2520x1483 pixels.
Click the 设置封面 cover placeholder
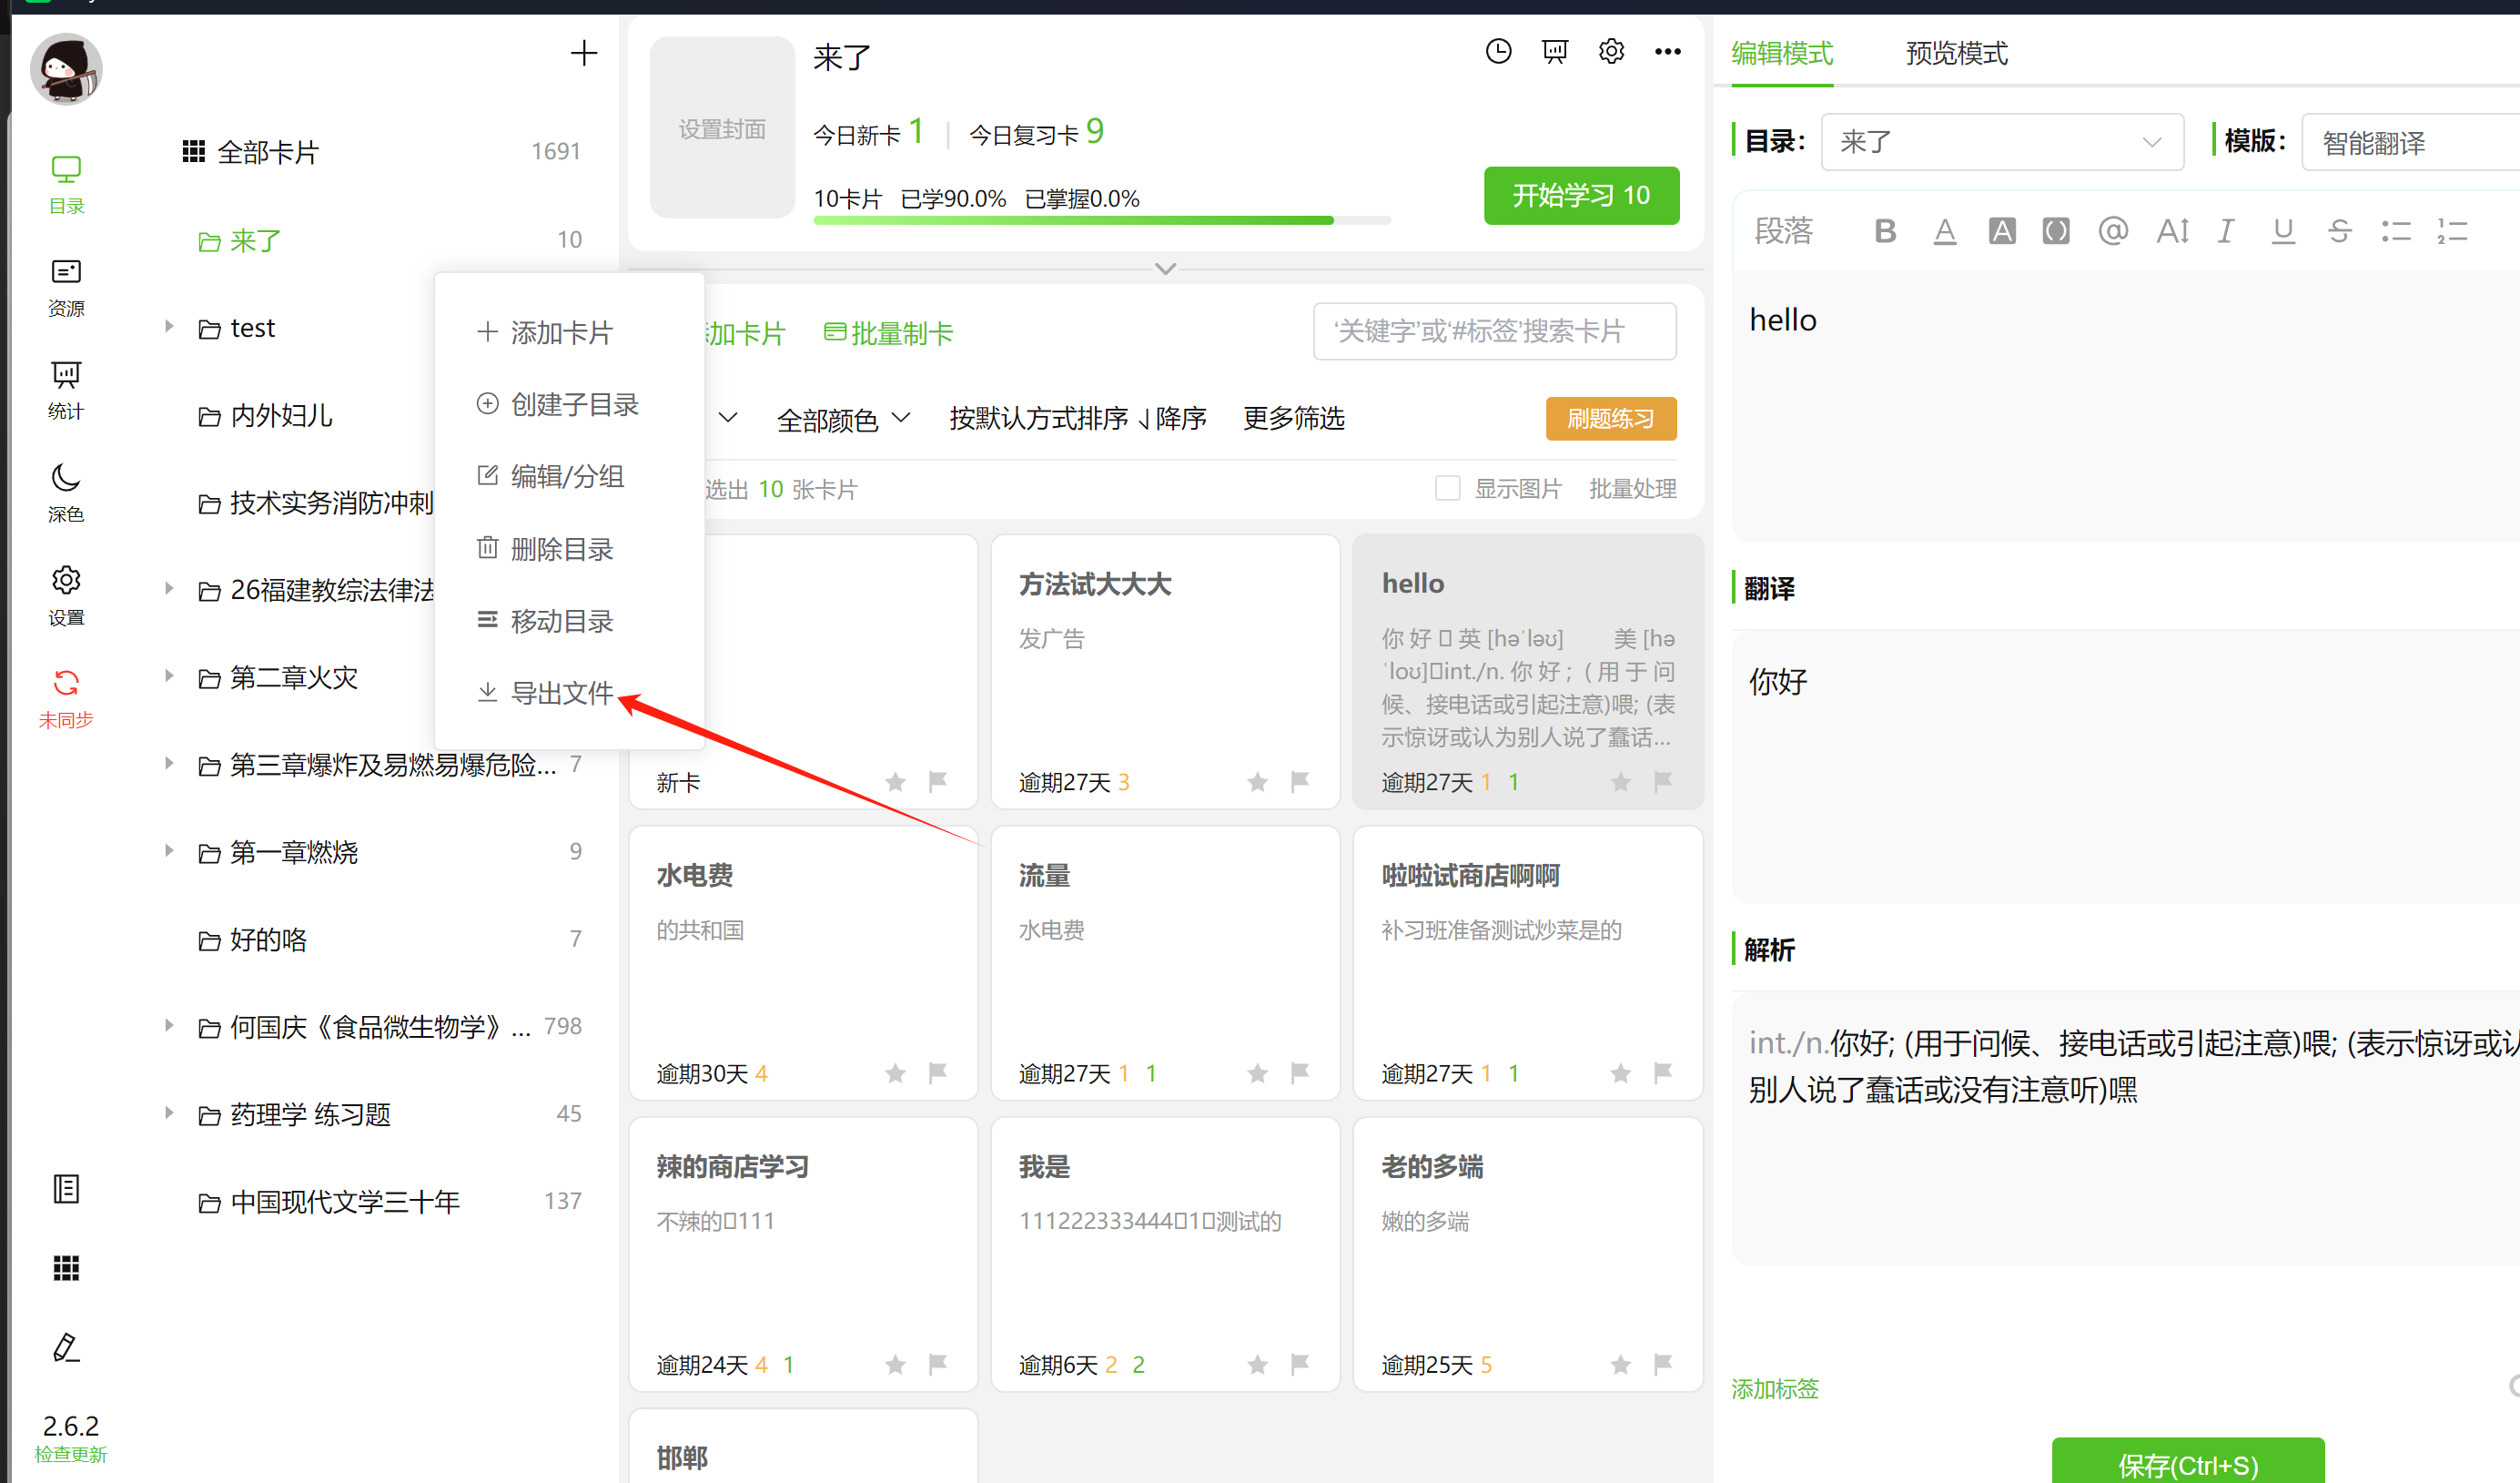tap(722, 128)
